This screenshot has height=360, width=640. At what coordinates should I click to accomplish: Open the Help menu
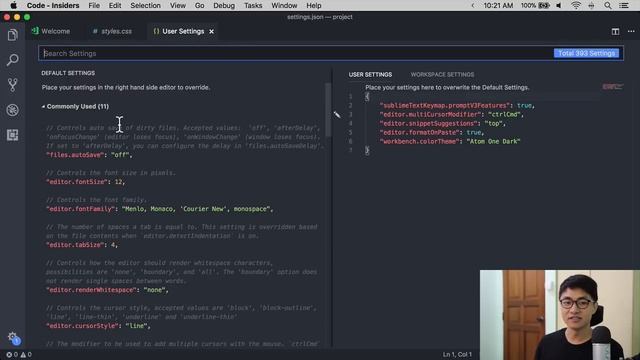click(313, 5)
